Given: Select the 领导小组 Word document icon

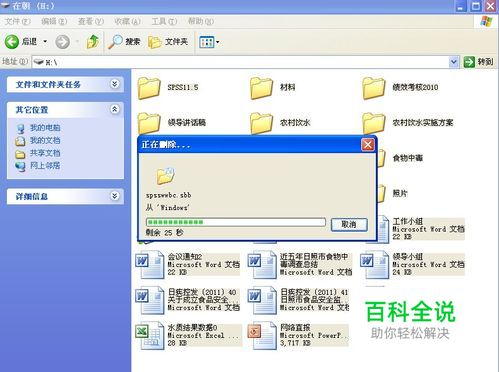Looking at the screenshot, I should 375,264.
